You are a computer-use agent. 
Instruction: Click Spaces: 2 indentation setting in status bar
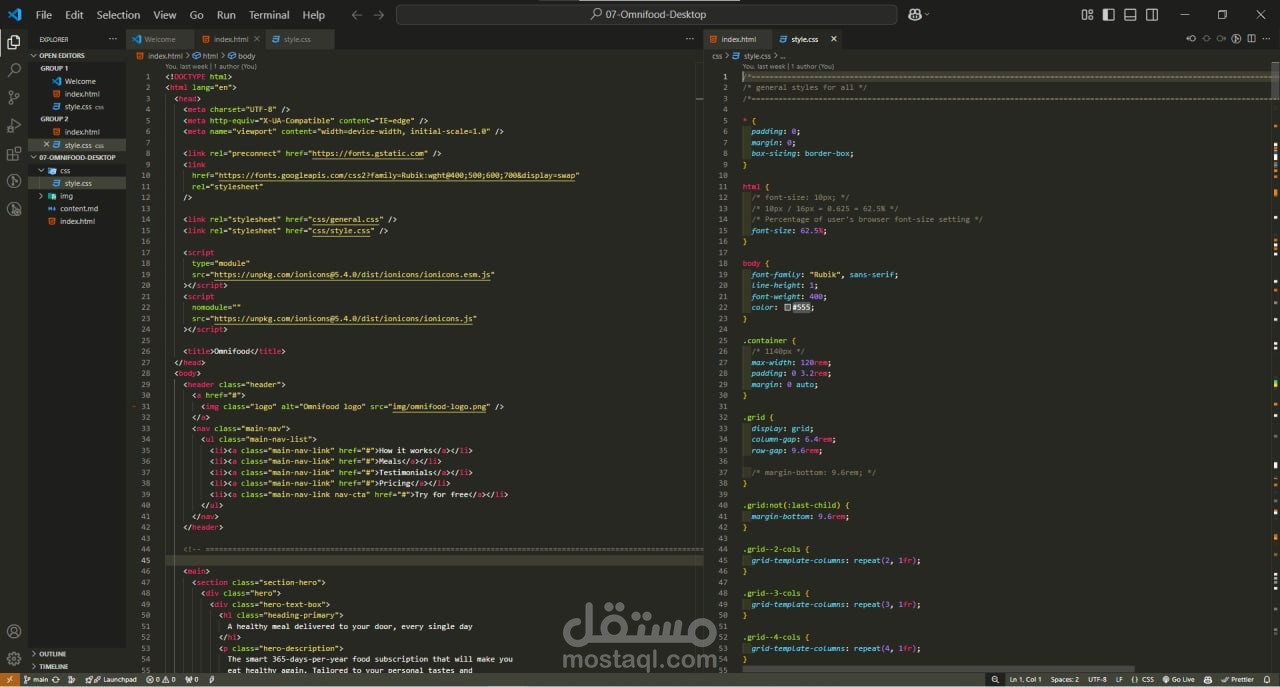[x=1065, y=679]
